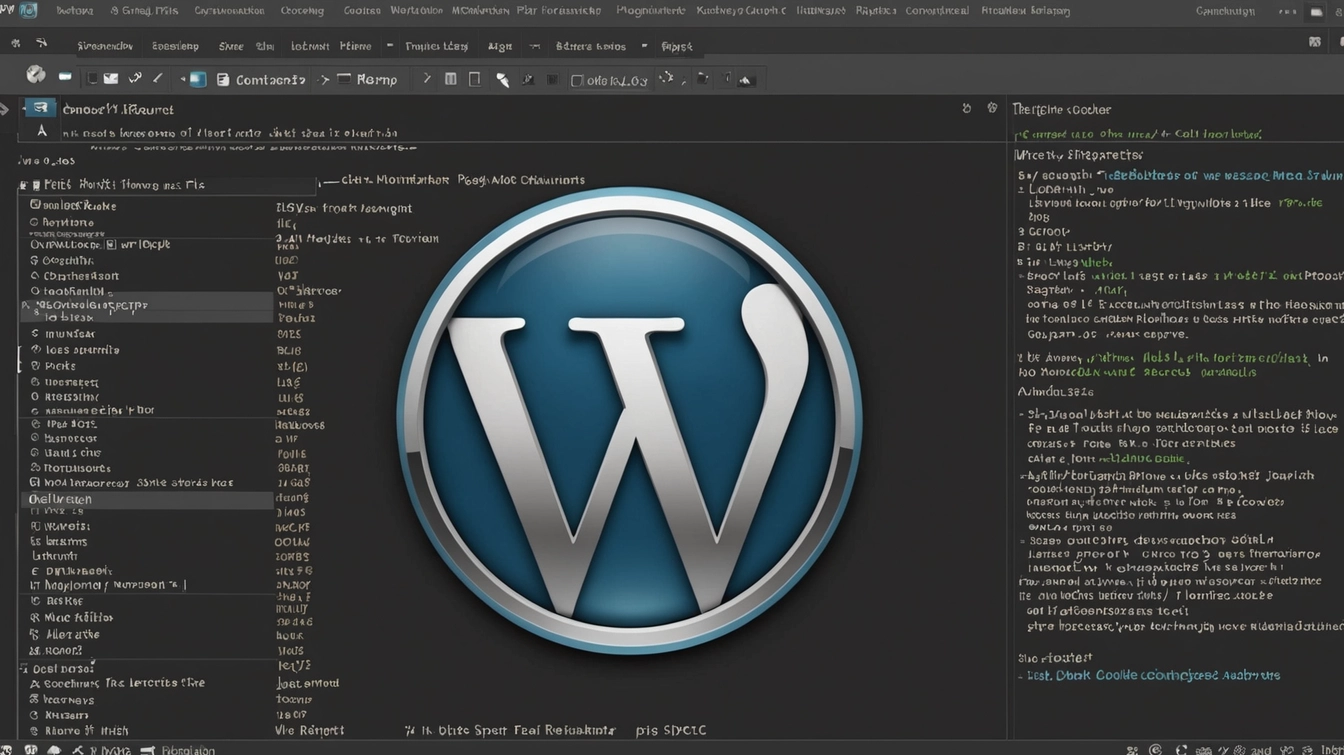Click the mountain-shaped icon at toolbar end

pos(745,80)
